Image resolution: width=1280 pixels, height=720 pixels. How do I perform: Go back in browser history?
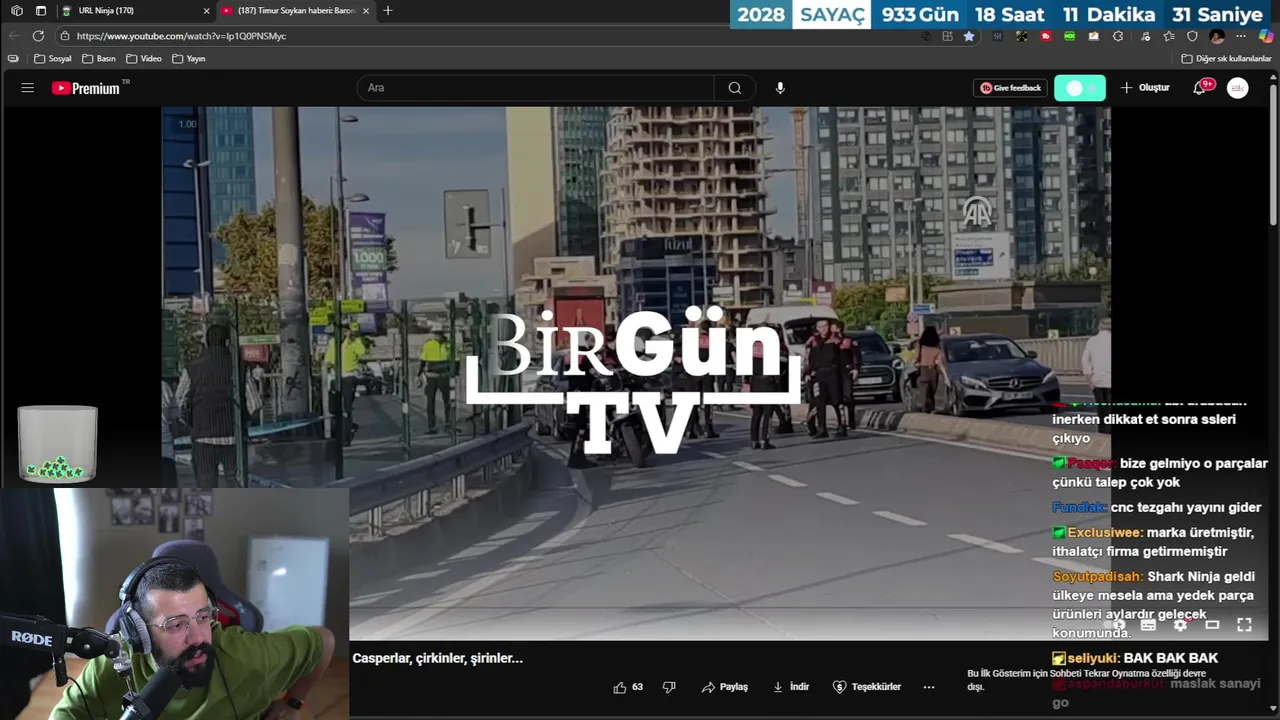click(14, 36)
